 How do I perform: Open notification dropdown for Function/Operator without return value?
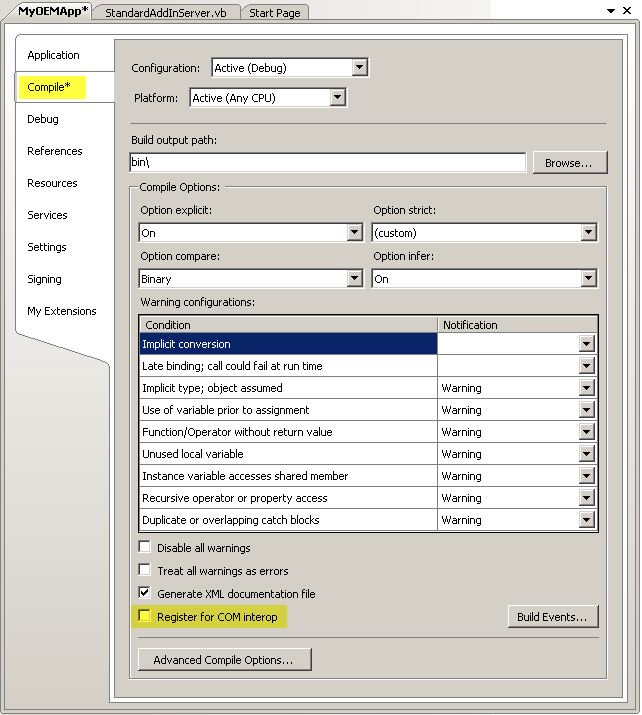(587, 432)
